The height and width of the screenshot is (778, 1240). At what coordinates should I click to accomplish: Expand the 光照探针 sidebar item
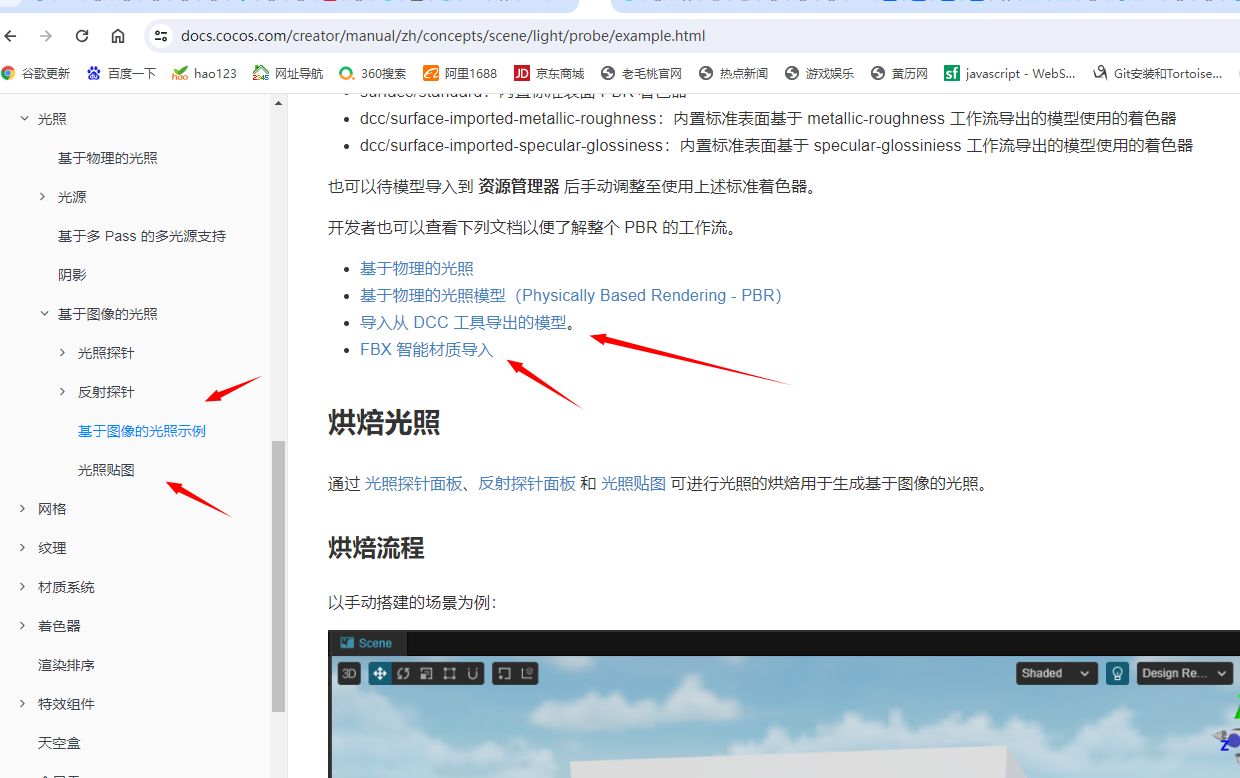click(63, 353)
